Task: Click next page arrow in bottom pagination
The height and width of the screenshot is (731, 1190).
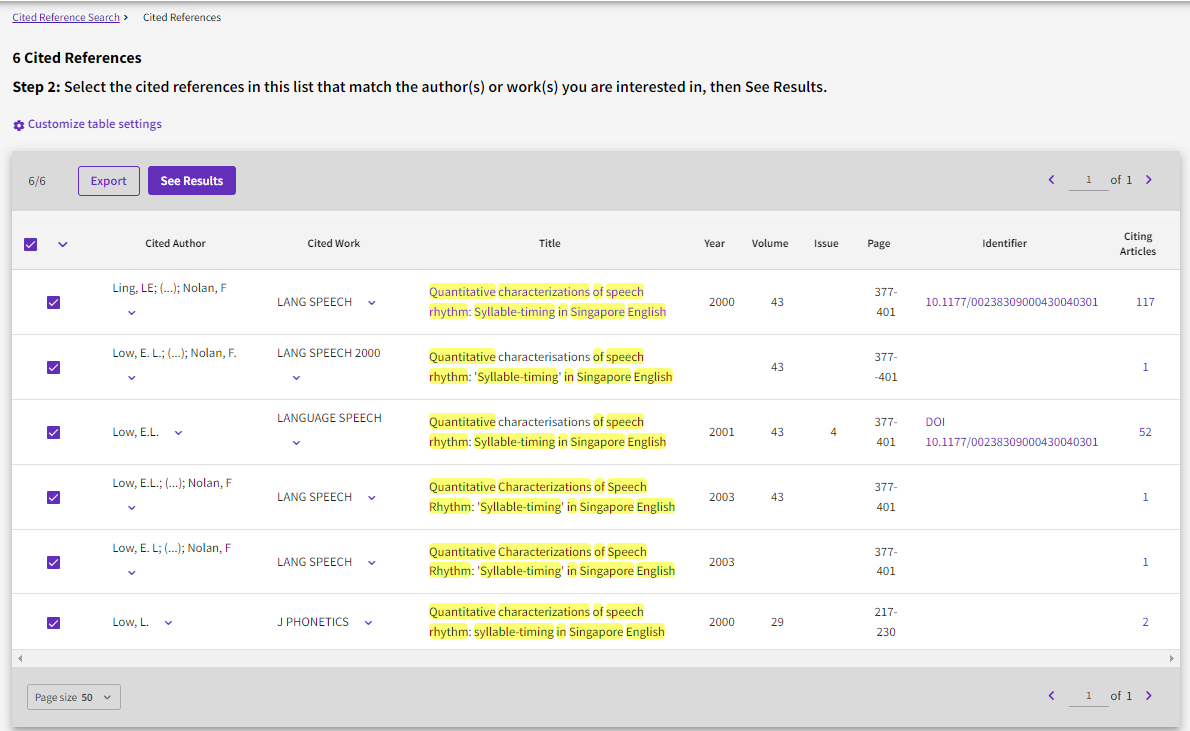Action: pyautogui.click(x=1149, y=696)
